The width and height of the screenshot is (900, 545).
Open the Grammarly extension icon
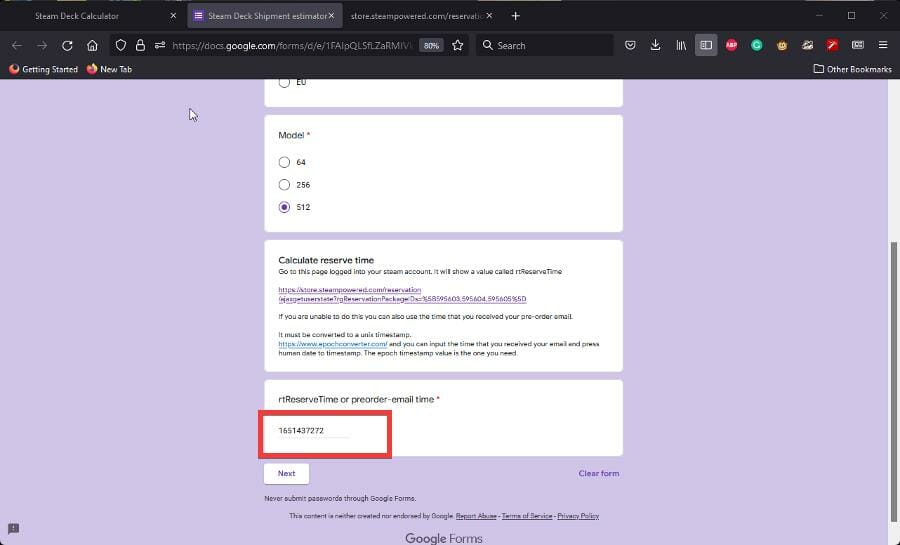pos(757,45)
